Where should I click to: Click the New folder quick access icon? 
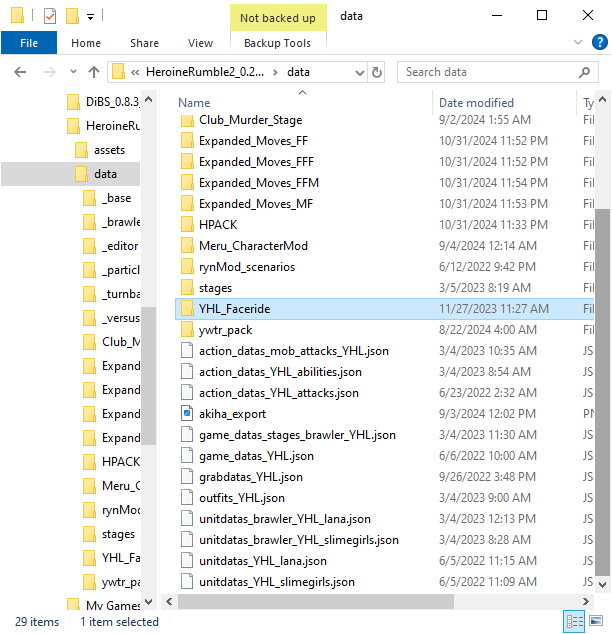(x=72, y=16)
